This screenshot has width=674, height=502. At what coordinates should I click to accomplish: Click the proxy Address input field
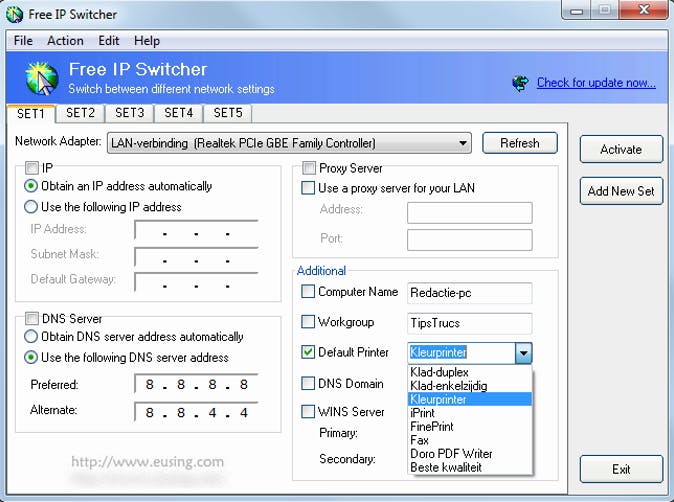pos(470,213)
